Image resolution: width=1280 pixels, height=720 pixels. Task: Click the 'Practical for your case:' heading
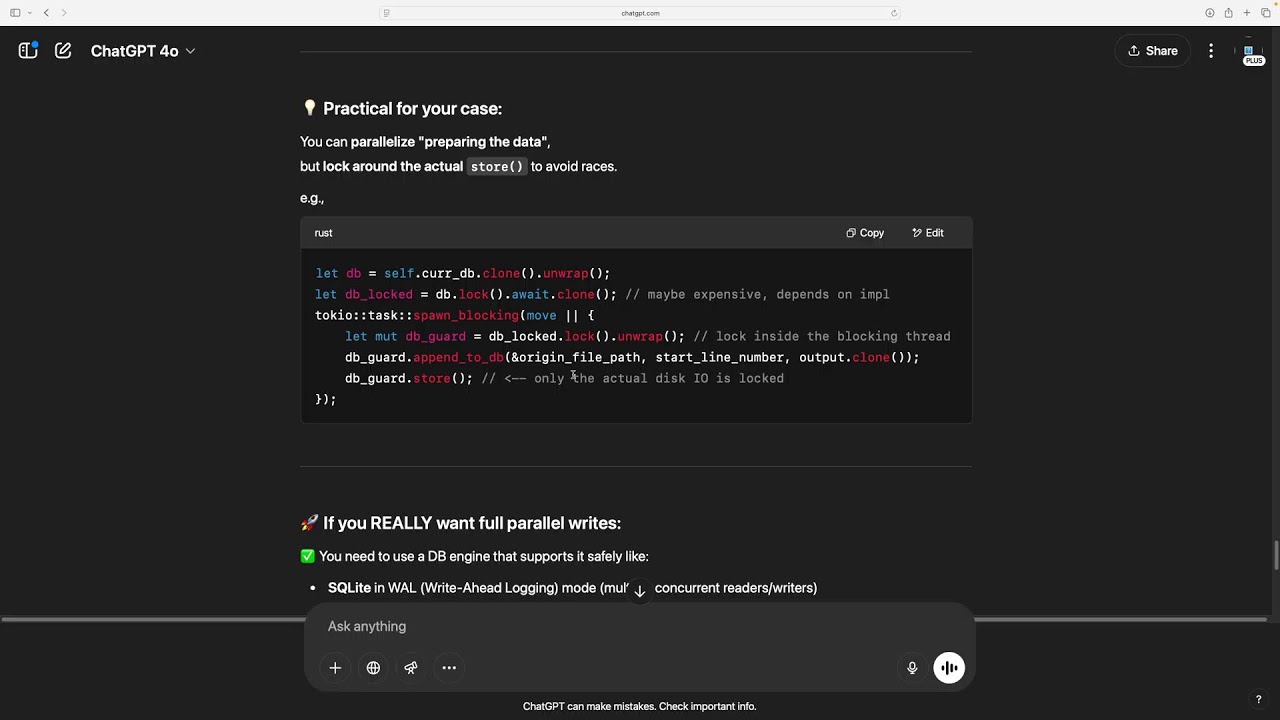point(412,108)
